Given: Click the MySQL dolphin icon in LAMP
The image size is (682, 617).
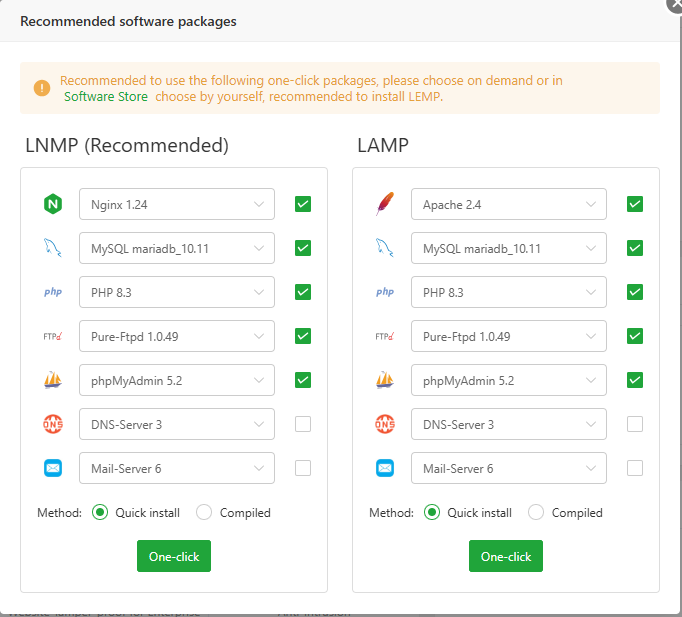Looking at the screenshot, I should 385,248.
